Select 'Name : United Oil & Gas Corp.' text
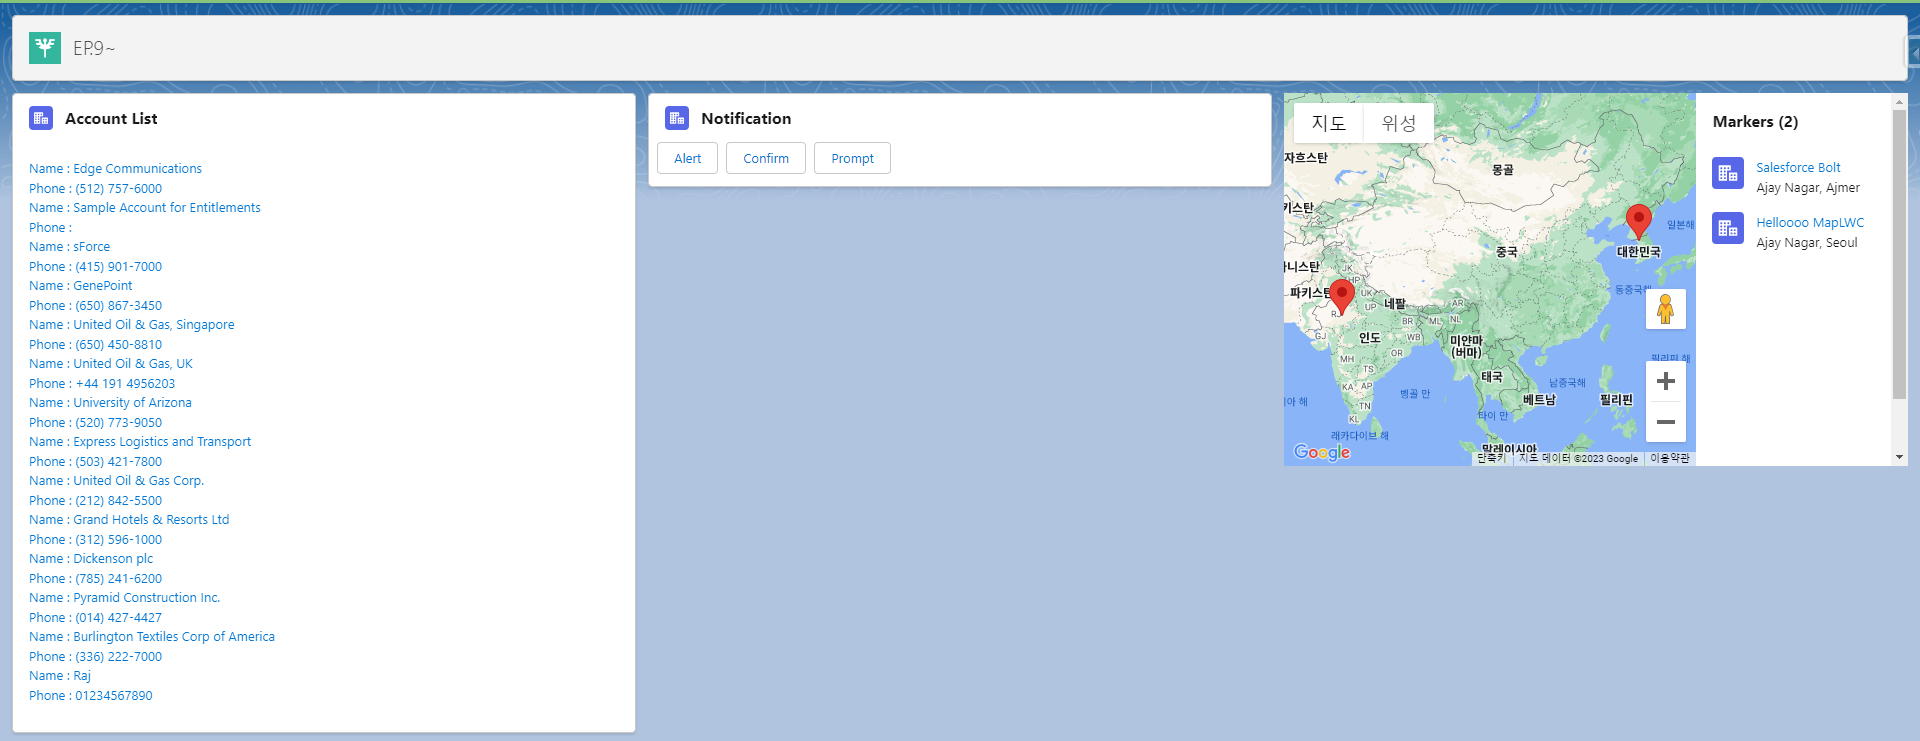Viewport: 1920px width, 741px height. coord(117,480)
